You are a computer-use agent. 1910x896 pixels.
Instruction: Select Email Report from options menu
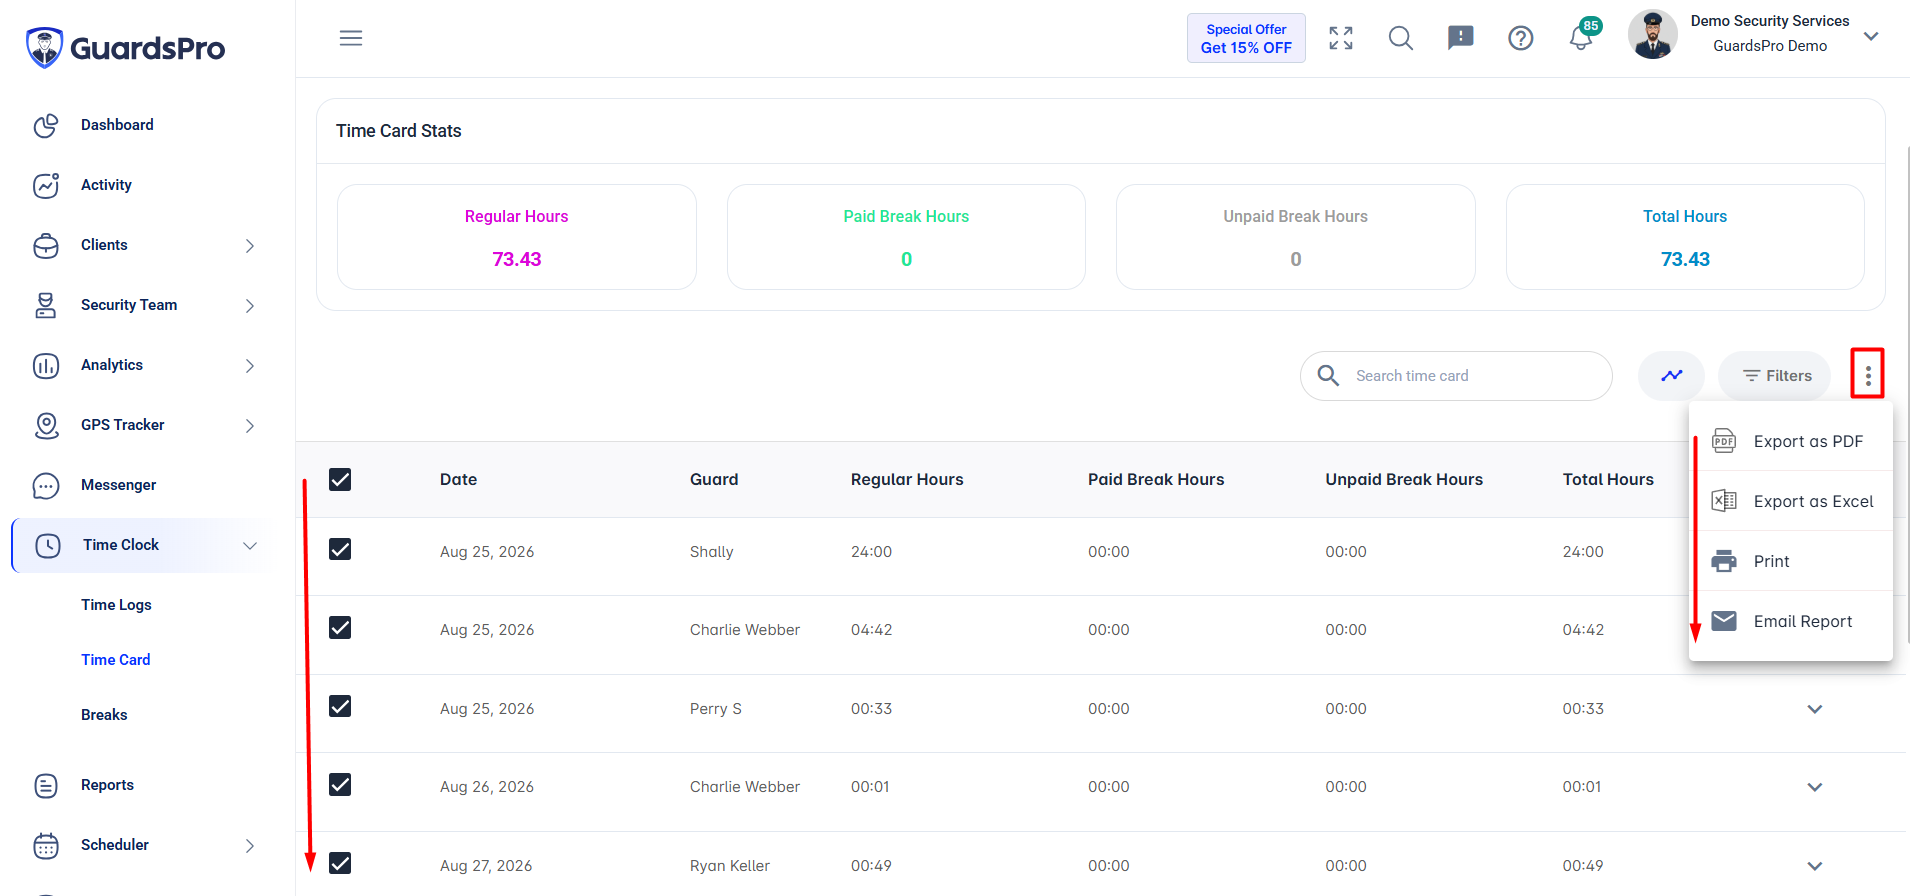1791,621
